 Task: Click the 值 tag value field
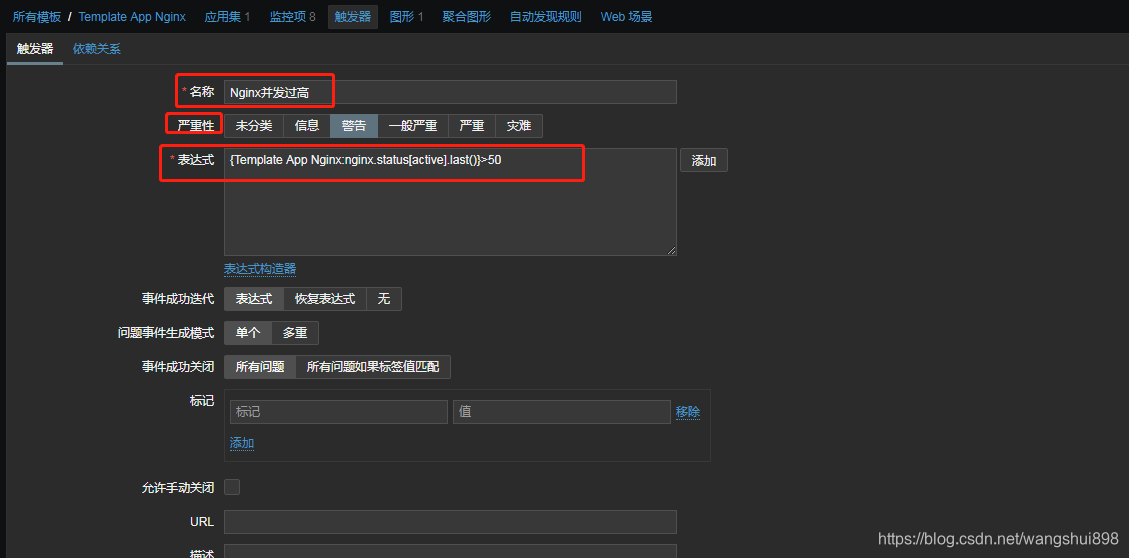(x=562, y=412)
